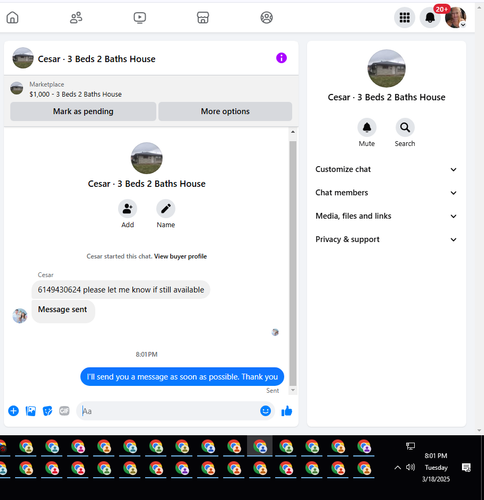
Task: Click the More options button
Action: click(x=225, y=111)
